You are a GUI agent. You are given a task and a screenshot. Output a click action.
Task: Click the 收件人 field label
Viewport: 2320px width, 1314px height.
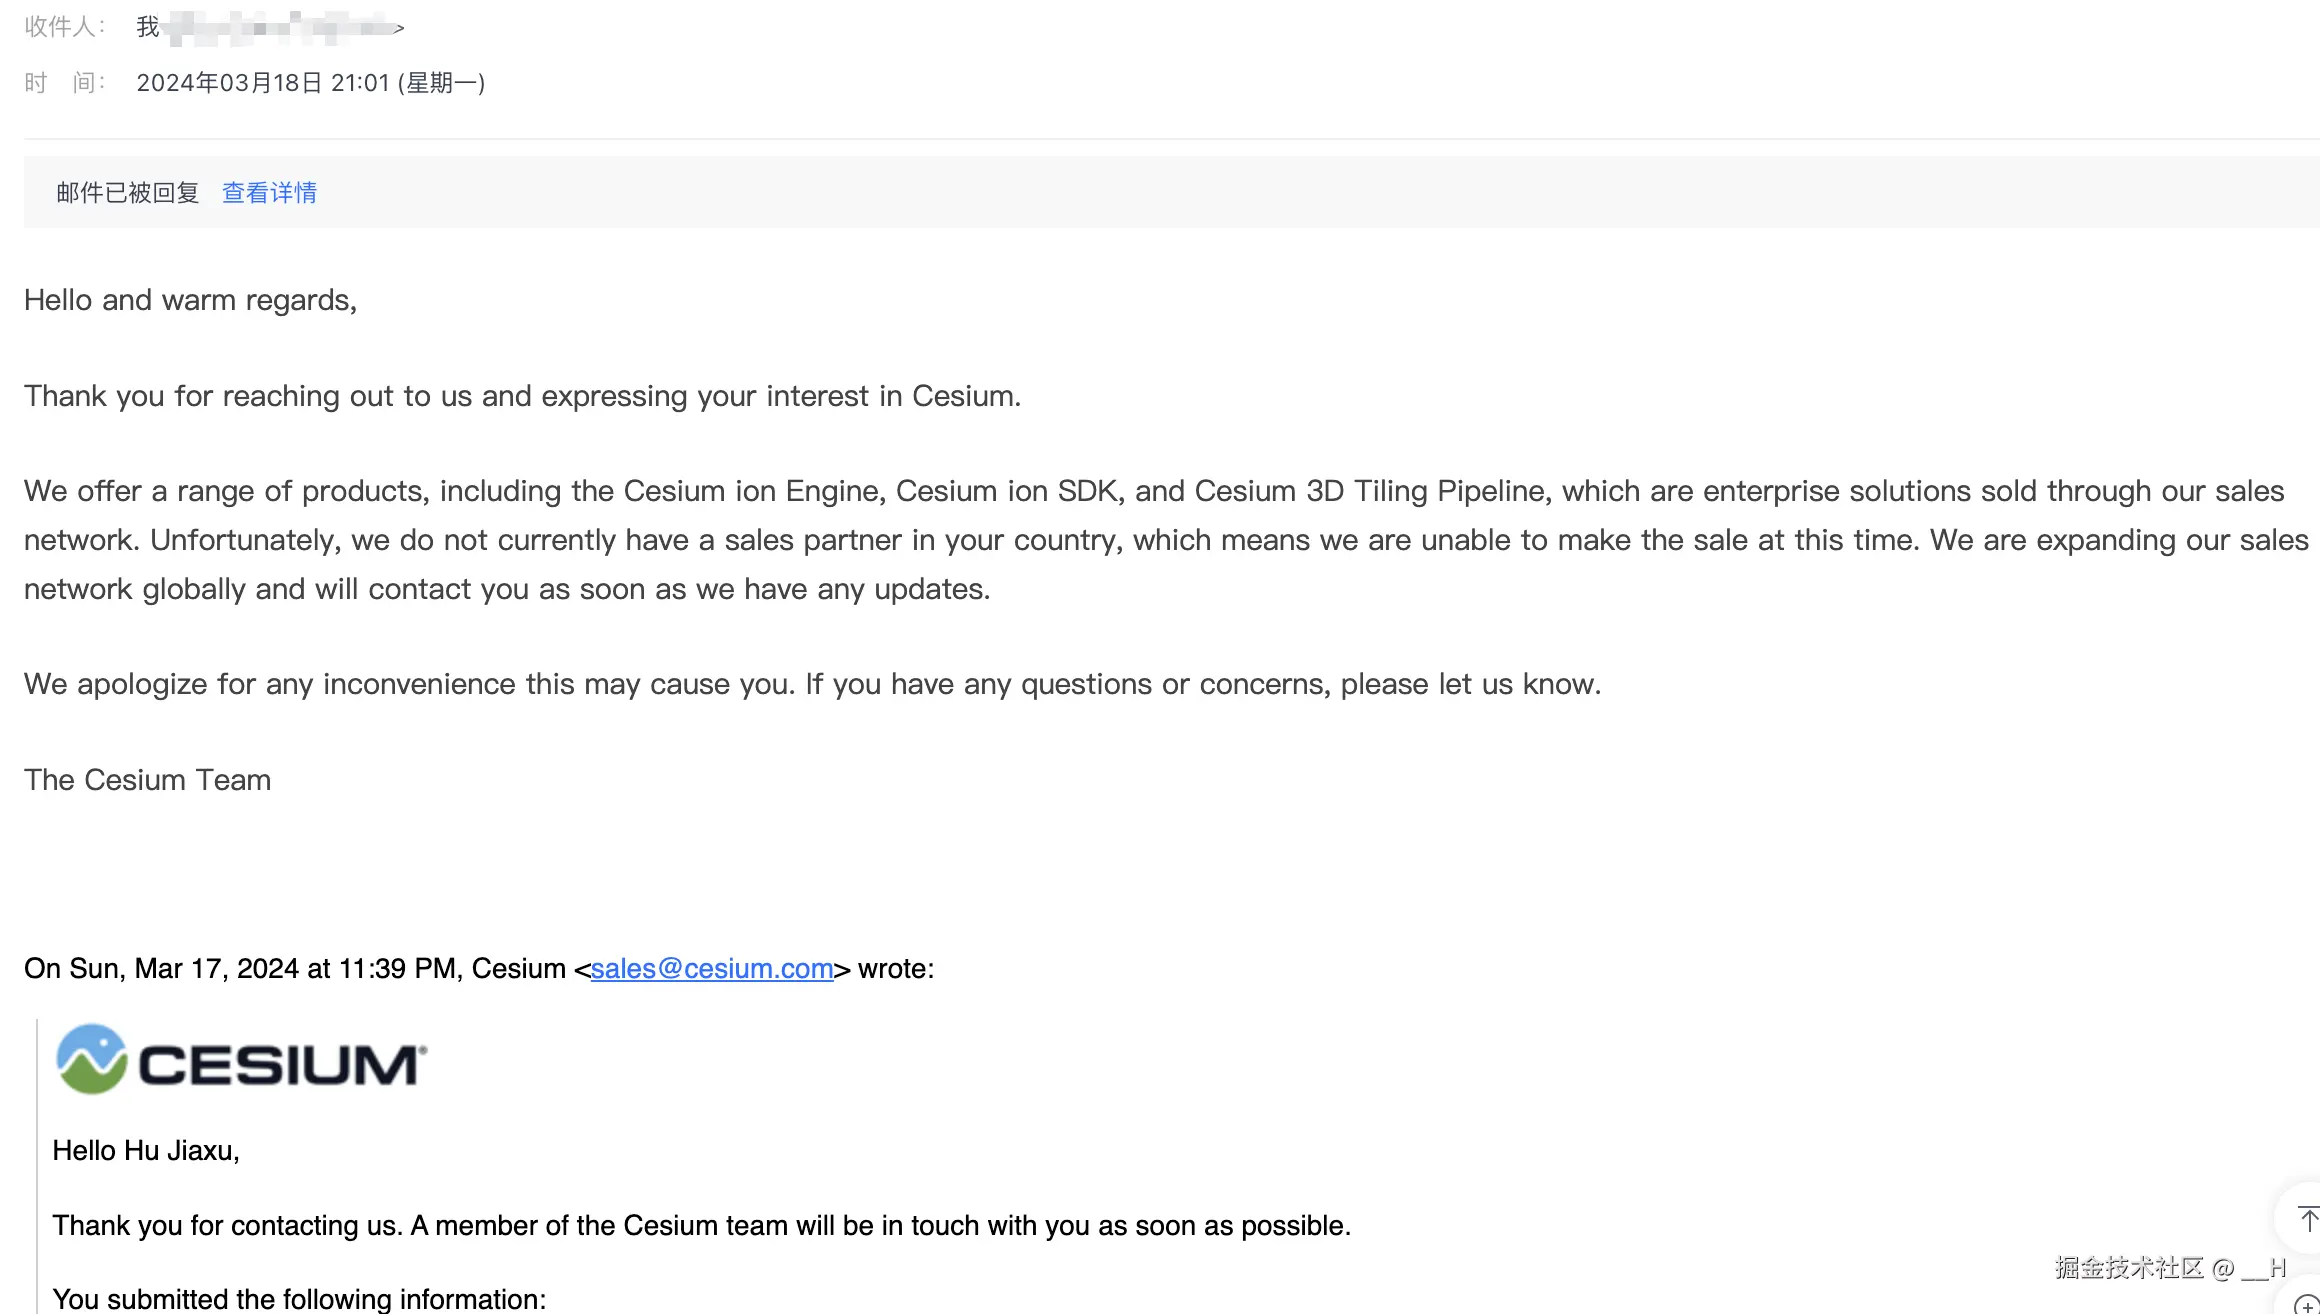tap(64, 27)
